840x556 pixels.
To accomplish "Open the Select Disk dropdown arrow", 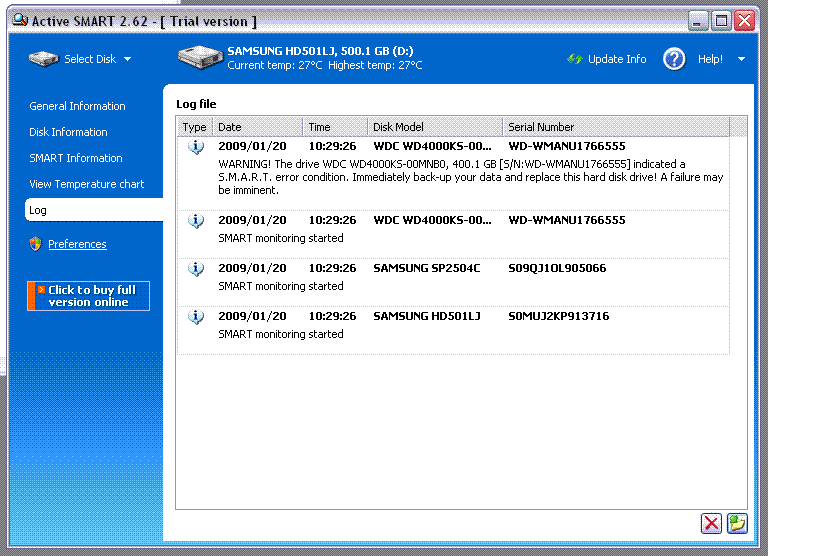I will (128, 59).
